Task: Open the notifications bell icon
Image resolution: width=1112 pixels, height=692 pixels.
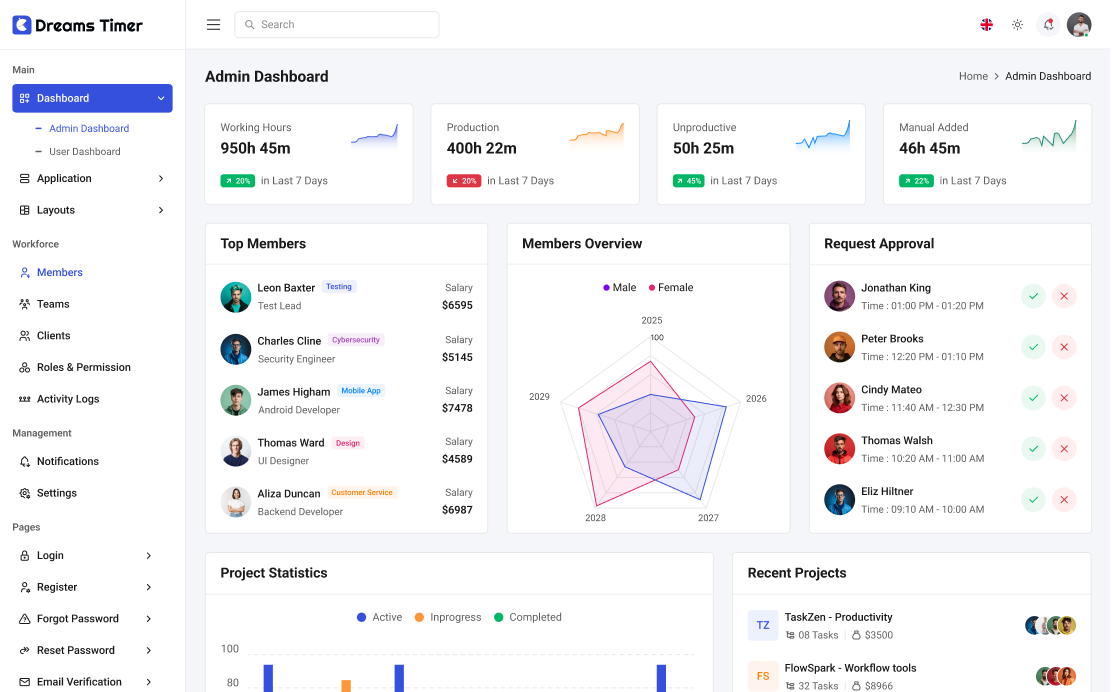Action: (x=1048, y=25)
